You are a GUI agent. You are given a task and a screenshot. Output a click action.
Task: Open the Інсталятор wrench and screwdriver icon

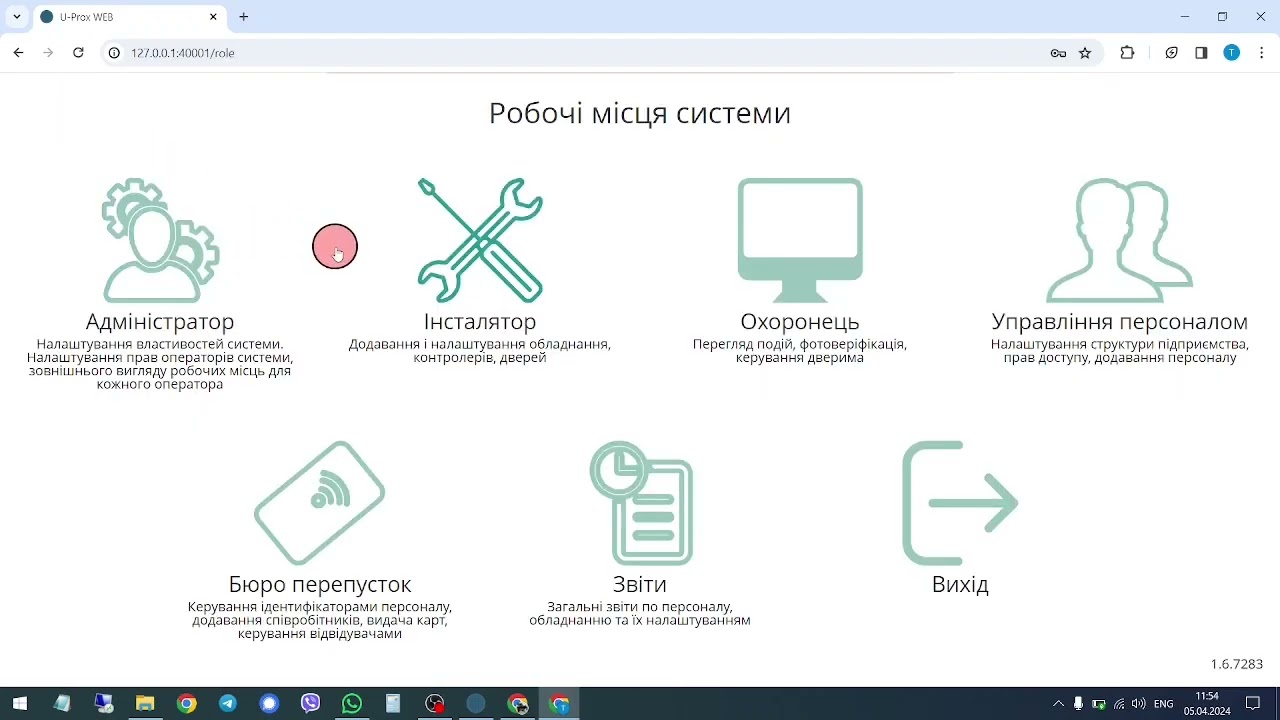click(x=480, y=240)
